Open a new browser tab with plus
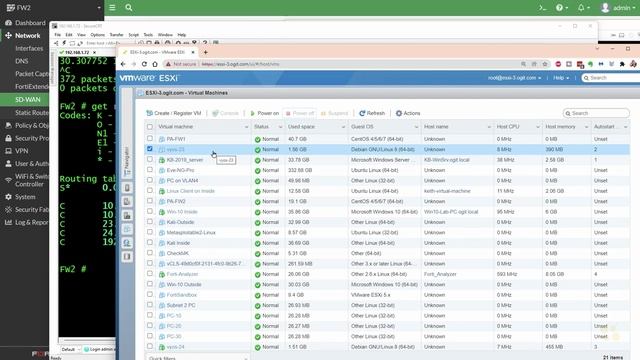The height and width of the screenshot is (360, 640). pyautogui.click(x=206, y=52)
